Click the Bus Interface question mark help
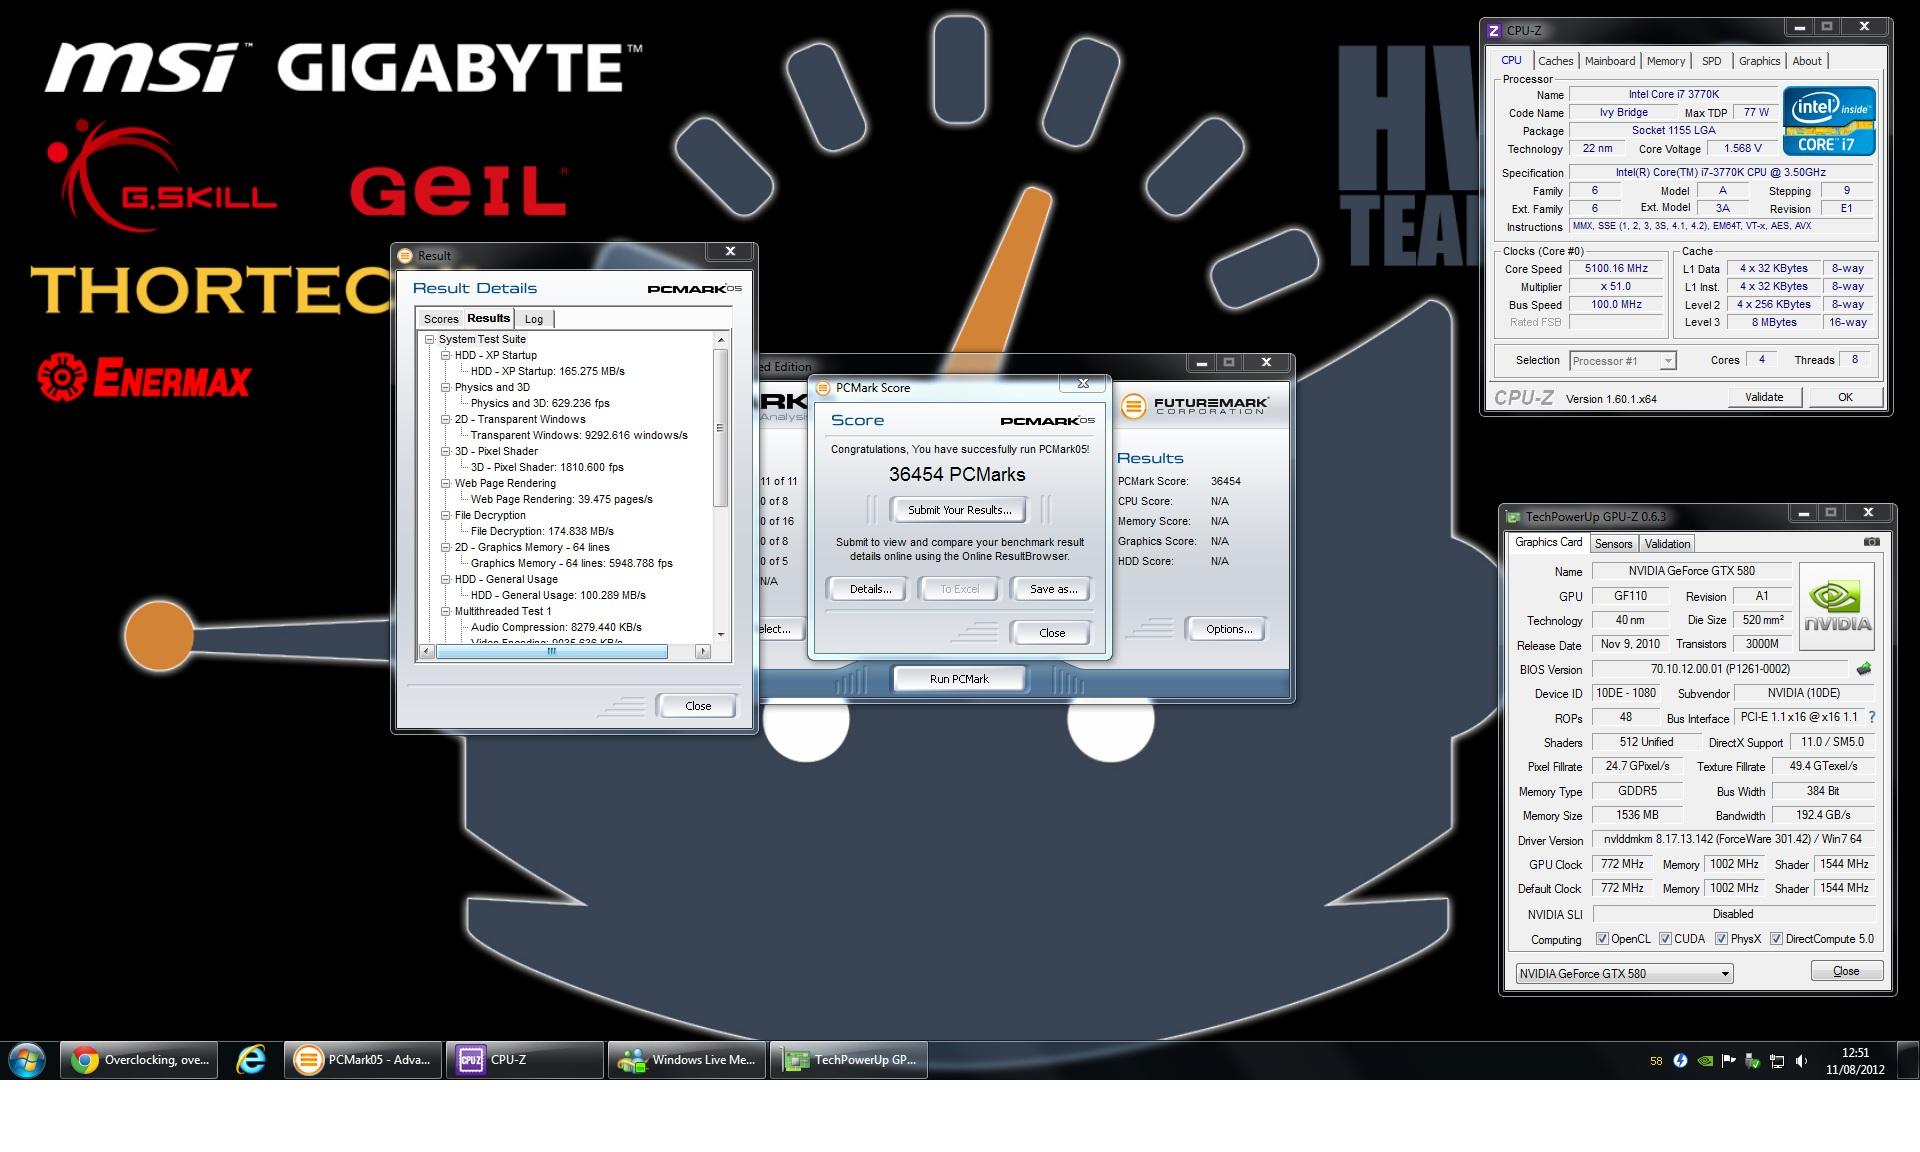1920x1152 pixels. click(1872, 717)
